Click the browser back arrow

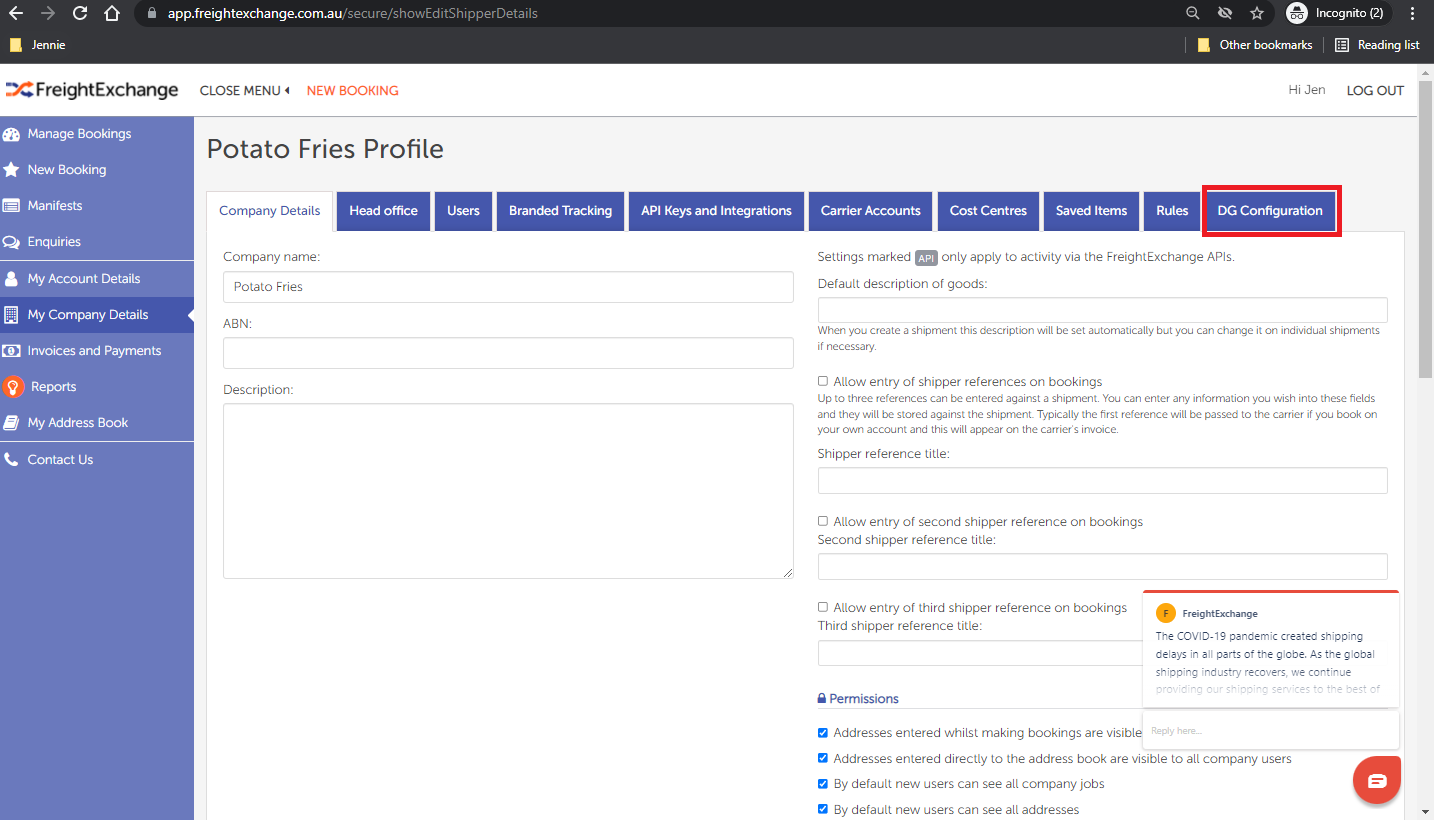click(15, 13)
